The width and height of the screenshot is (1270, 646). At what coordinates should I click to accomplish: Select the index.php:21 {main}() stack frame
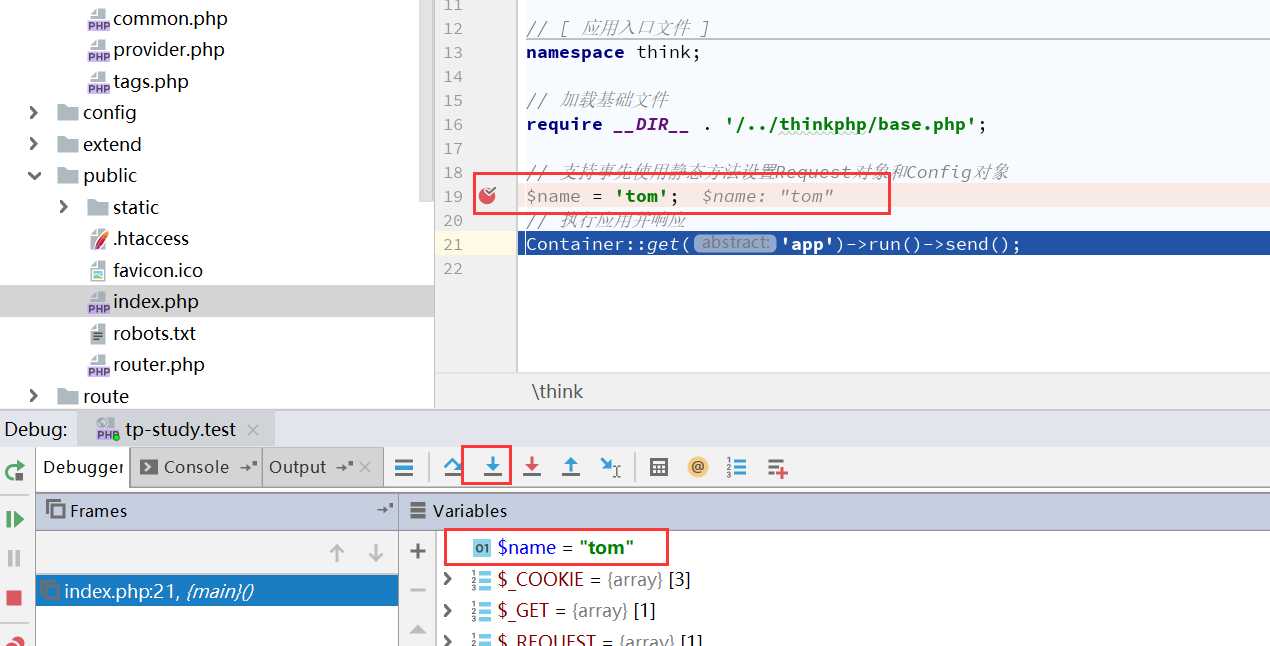click(x=217, y=591)
